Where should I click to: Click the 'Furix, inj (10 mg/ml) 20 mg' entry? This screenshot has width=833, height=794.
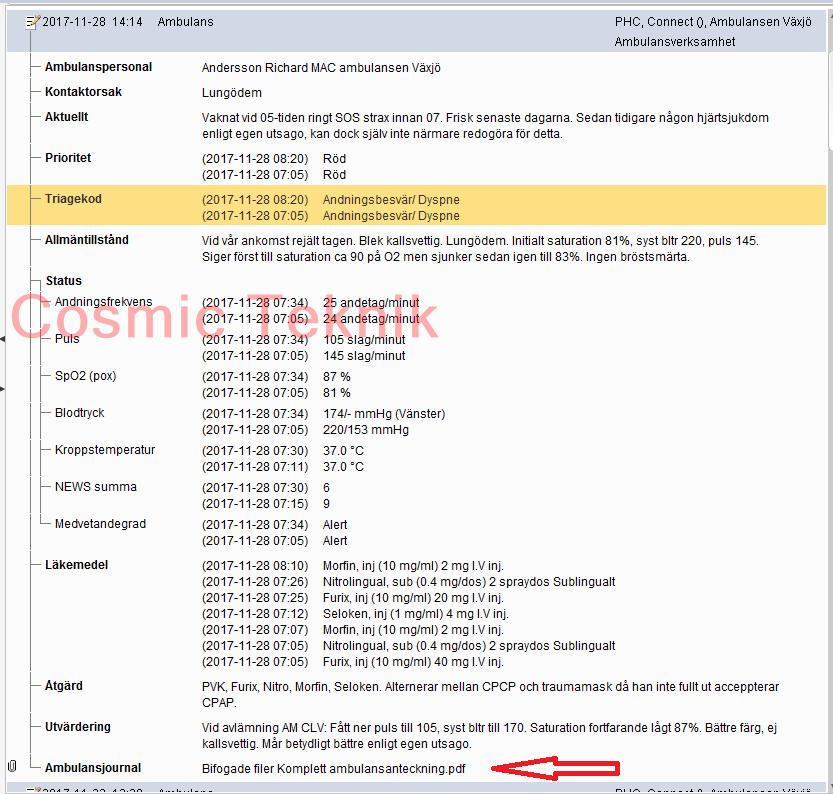pyautogui.click(x=413, y=598)
